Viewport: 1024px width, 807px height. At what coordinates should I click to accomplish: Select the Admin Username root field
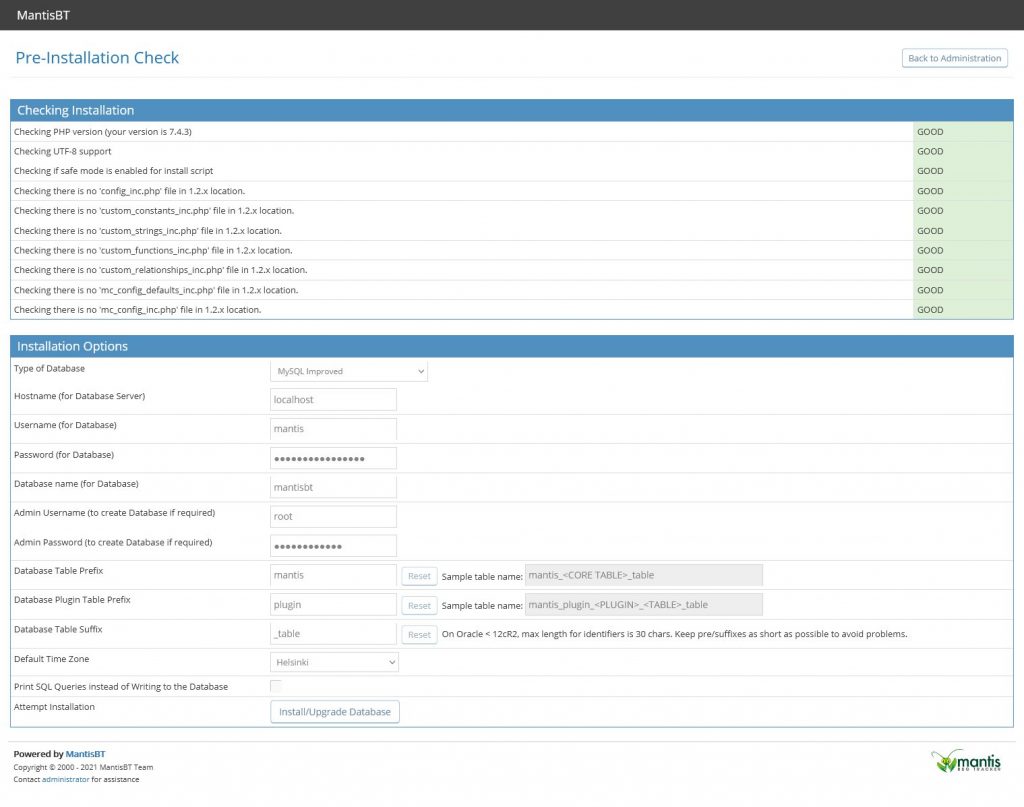[x=332, y=516]
